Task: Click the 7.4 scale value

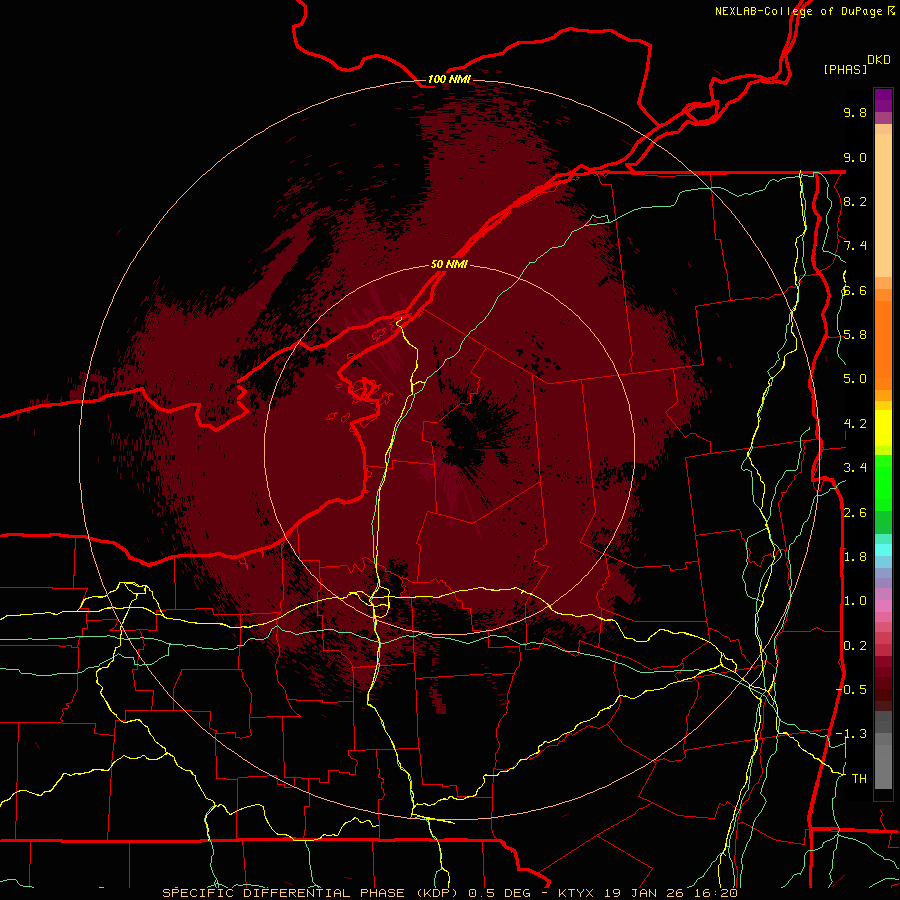Action: pos(855,246)
